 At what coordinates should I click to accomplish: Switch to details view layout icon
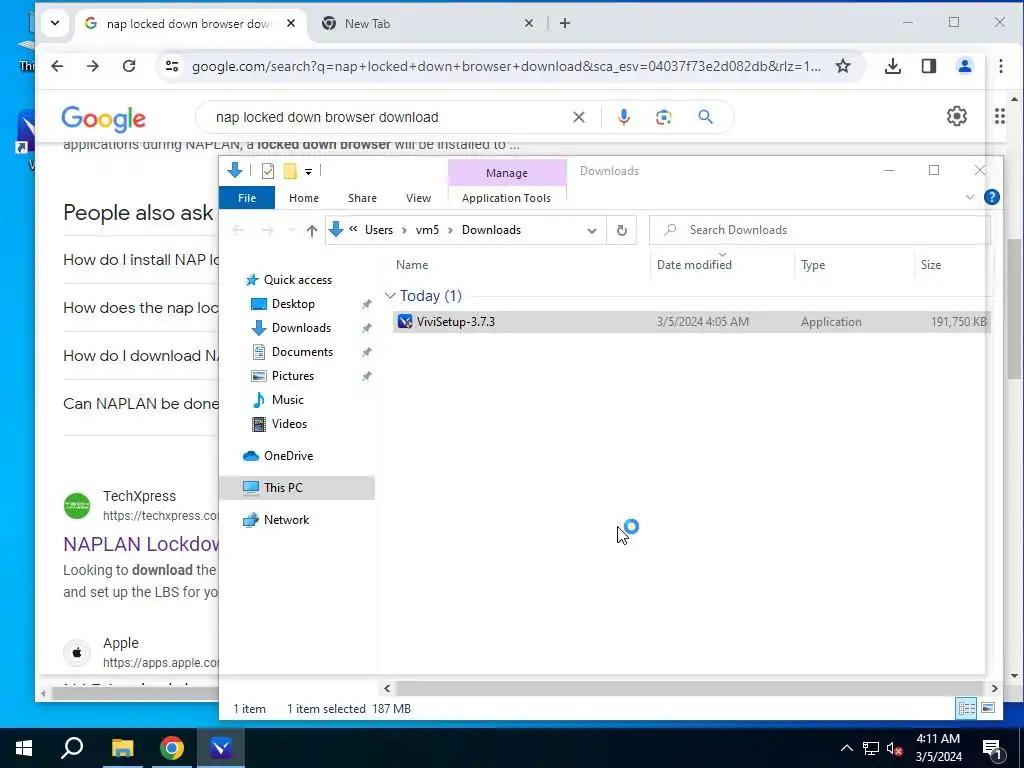[x=967, y=708]
